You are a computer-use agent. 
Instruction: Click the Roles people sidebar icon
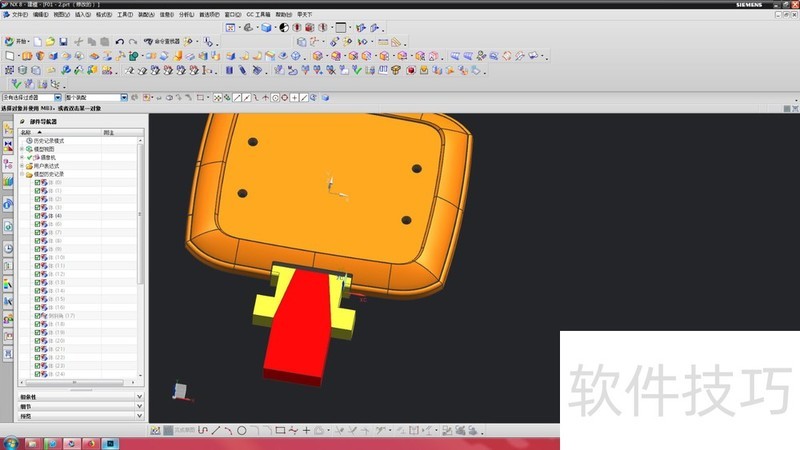[8, 319]
